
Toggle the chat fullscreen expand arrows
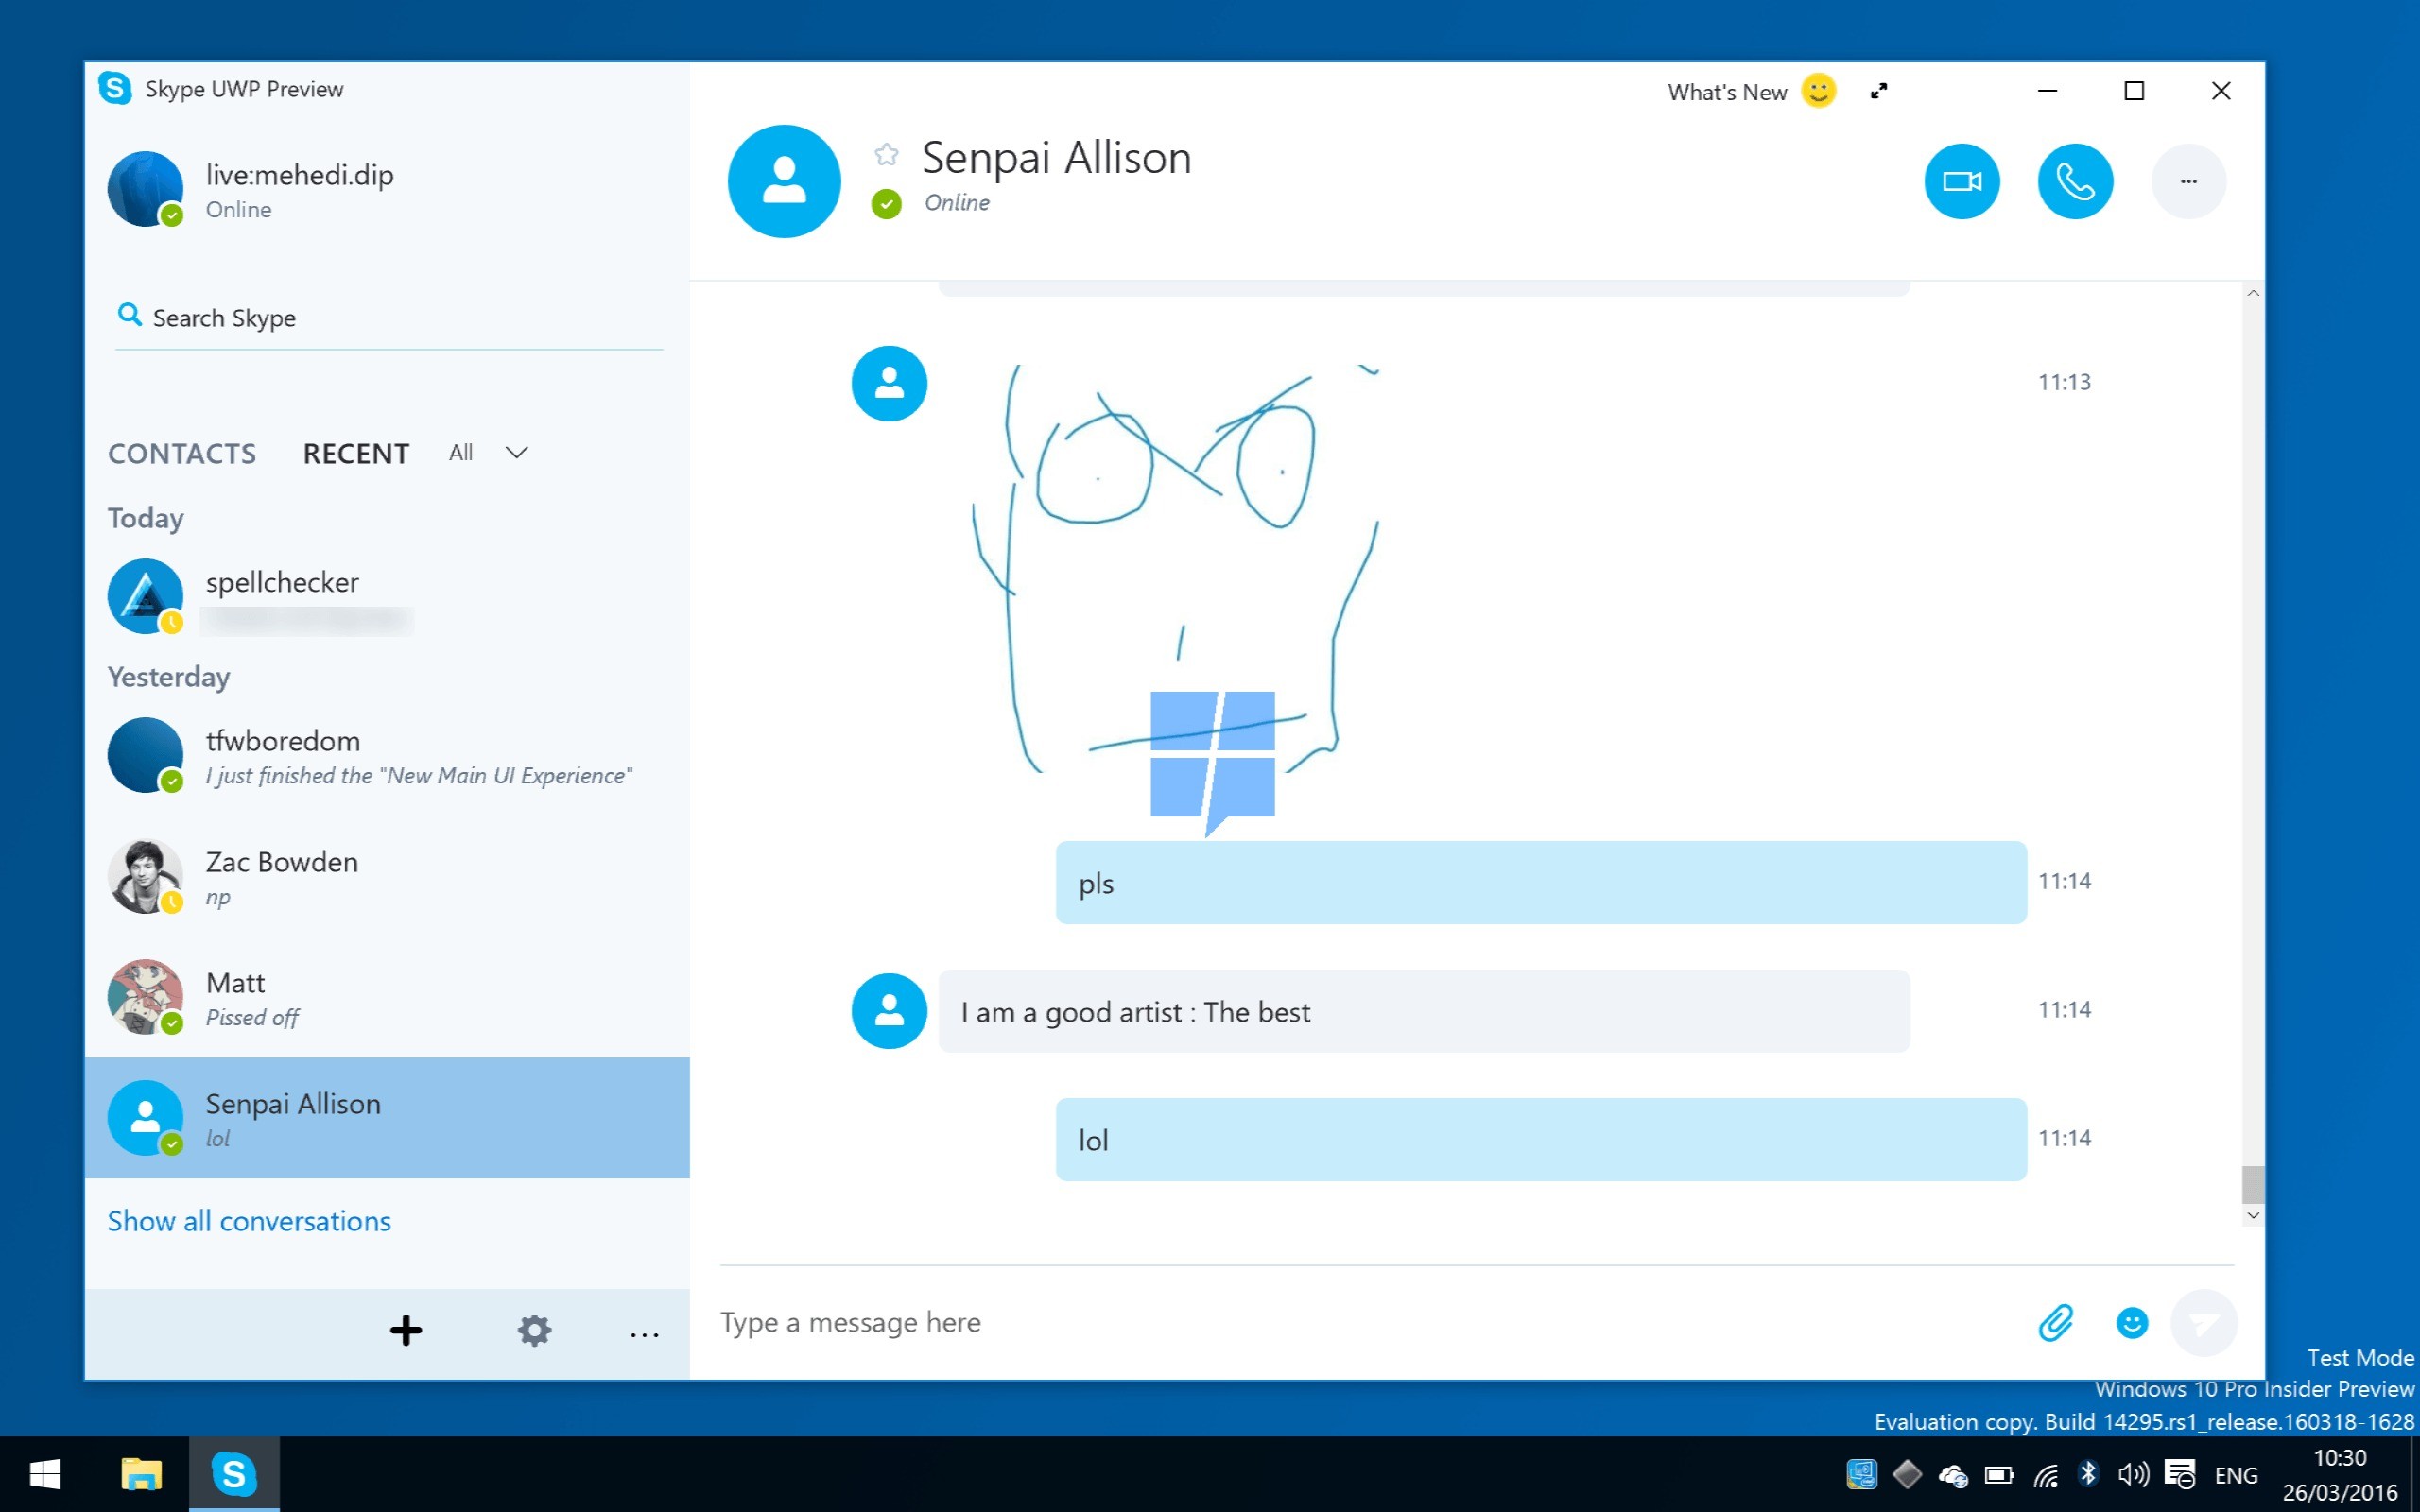pyautogui.click(x=1879, y=91)
